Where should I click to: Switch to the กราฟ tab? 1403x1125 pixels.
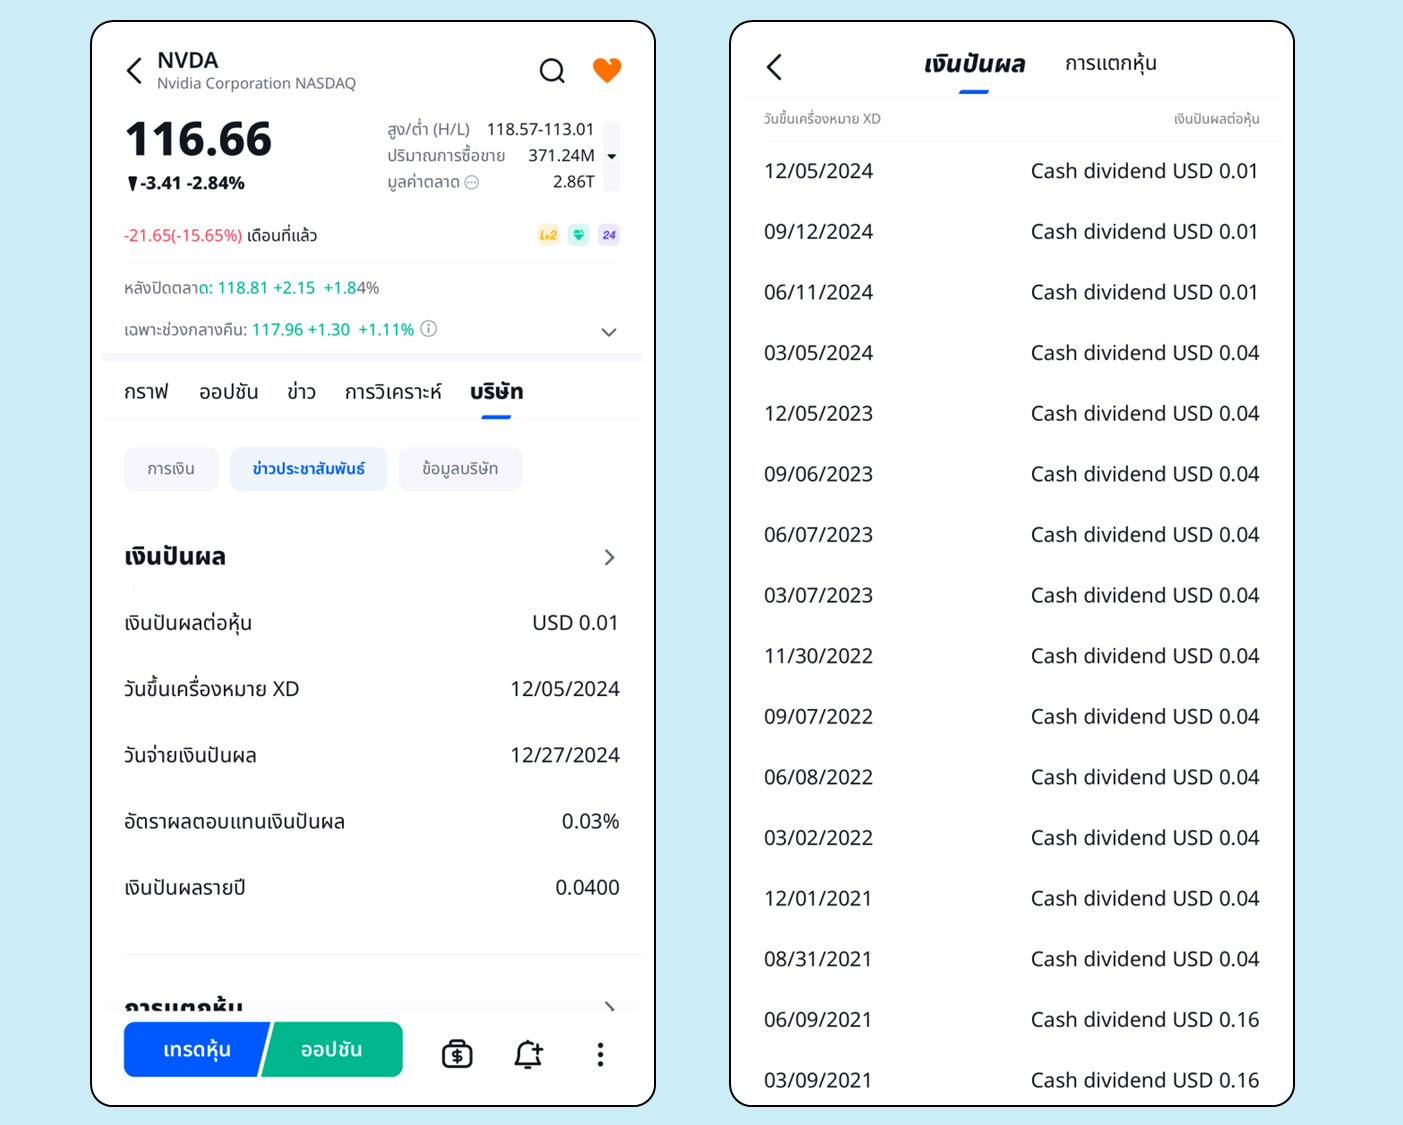coord(146,392)
